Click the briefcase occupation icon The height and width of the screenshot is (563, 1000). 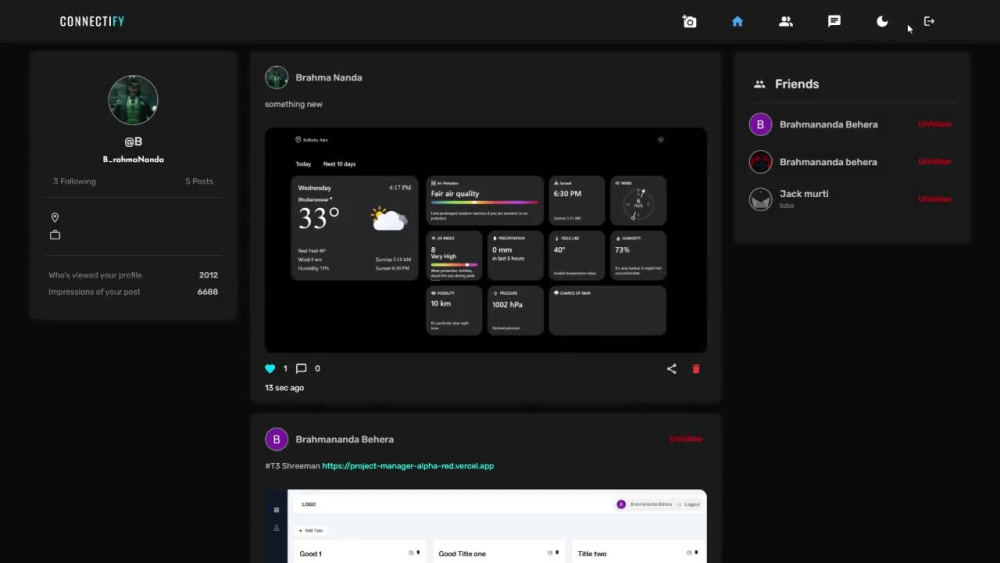tap(55, 235)
